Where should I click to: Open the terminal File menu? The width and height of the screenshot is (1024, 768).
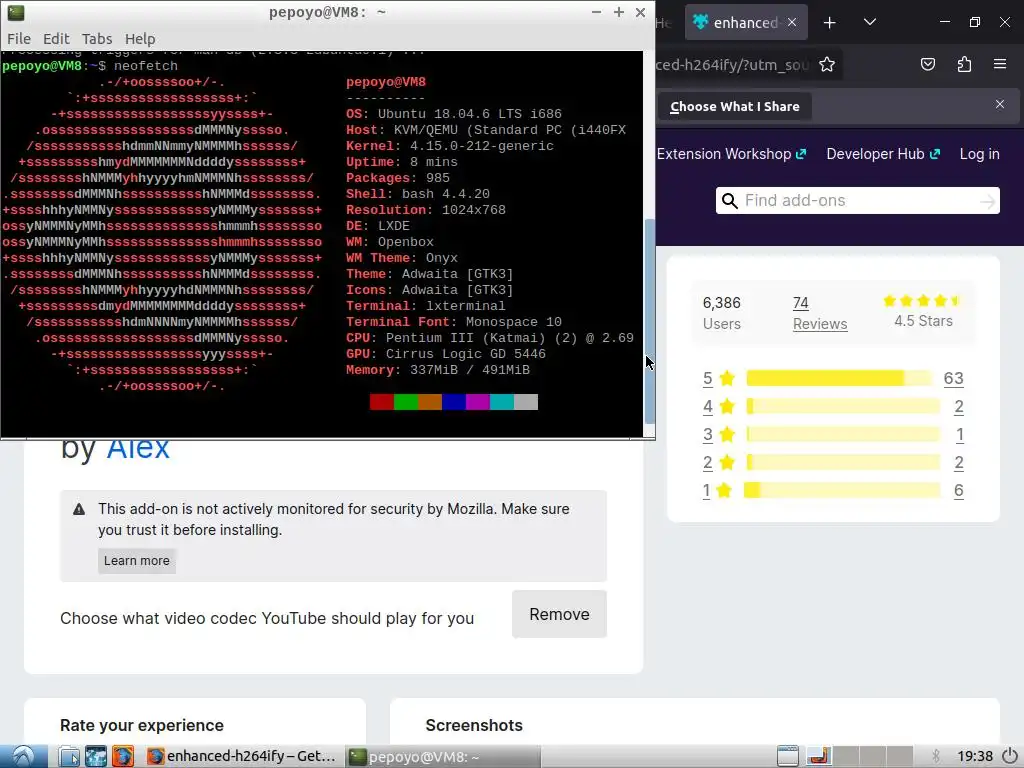(x=19, y=39)
